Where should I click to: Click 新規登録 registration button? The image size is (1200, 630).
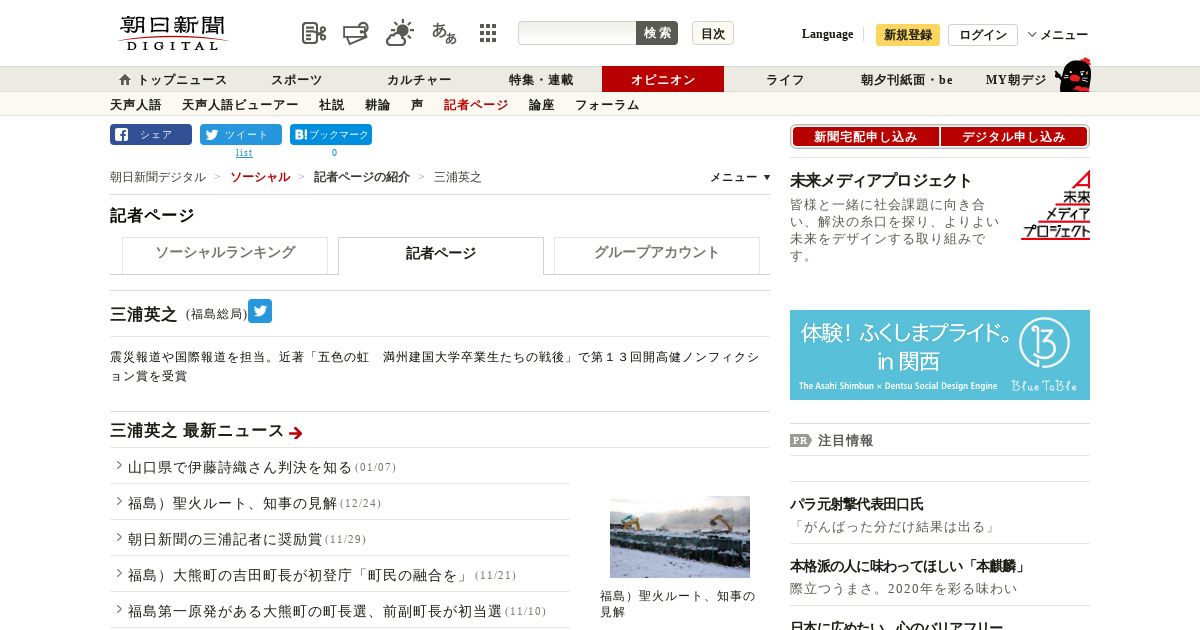pos(908,35)
